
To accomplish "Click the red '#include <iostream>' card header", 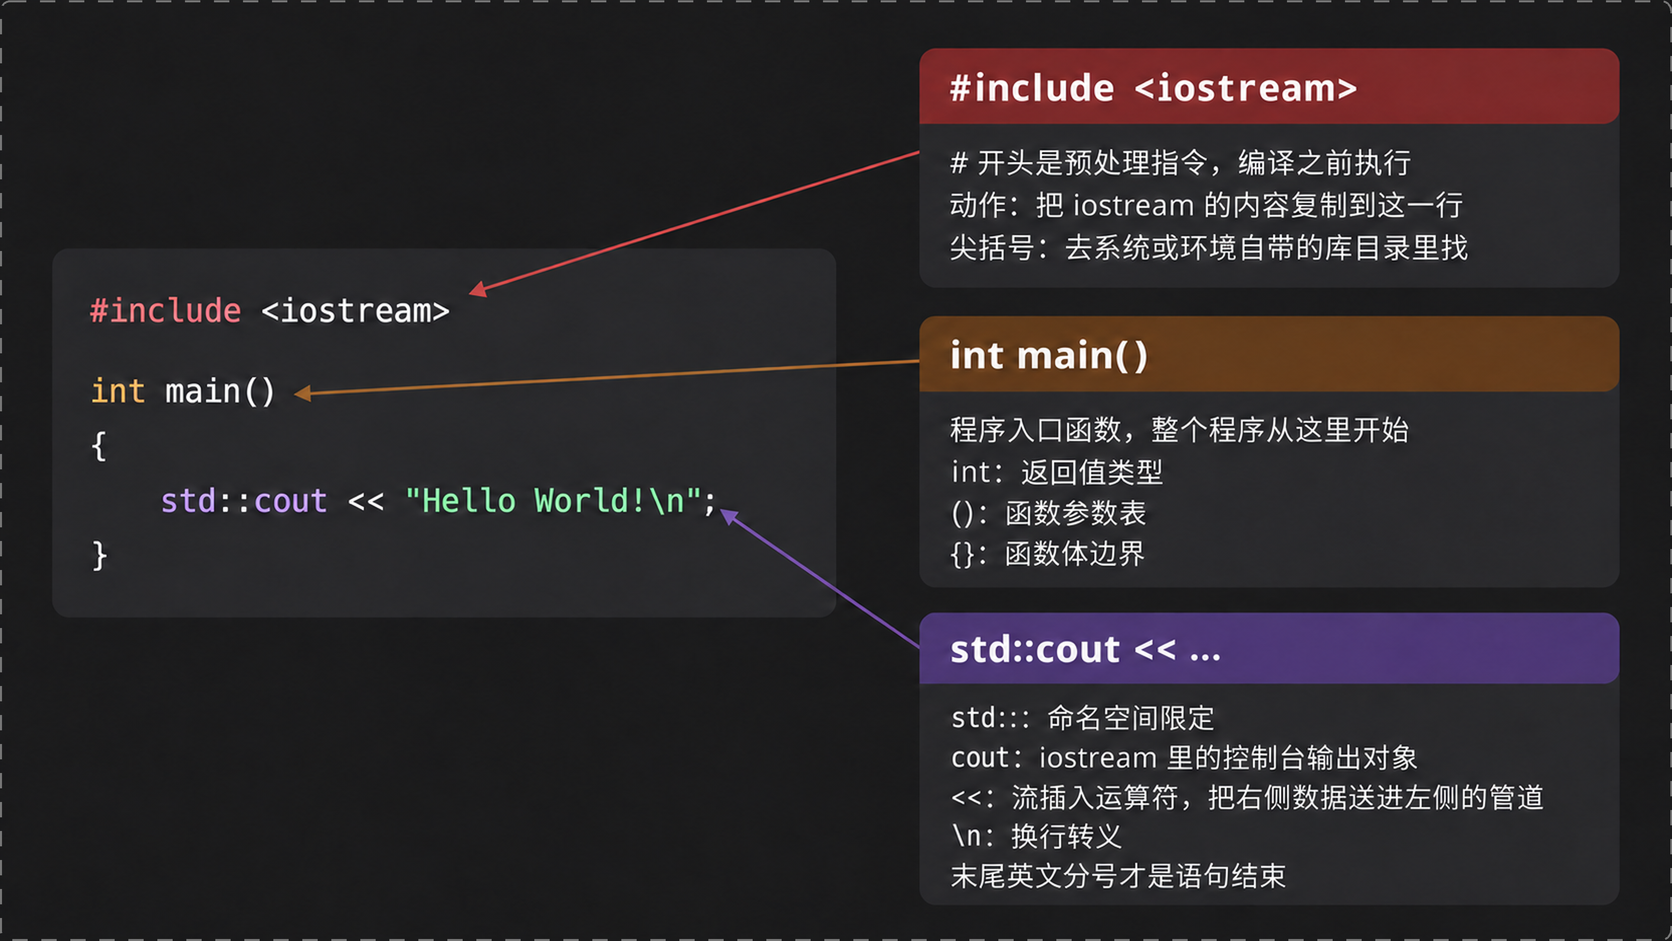I will coord(1269,87).
